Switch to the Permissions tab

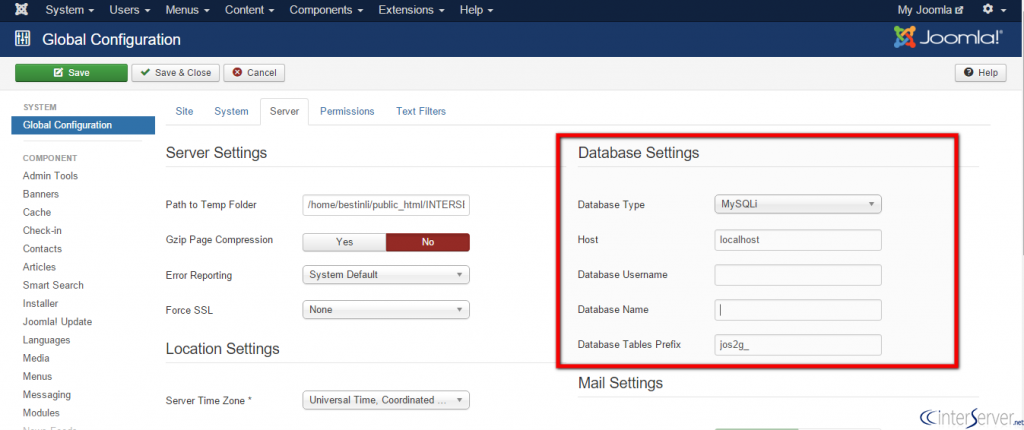pos(347,111)
